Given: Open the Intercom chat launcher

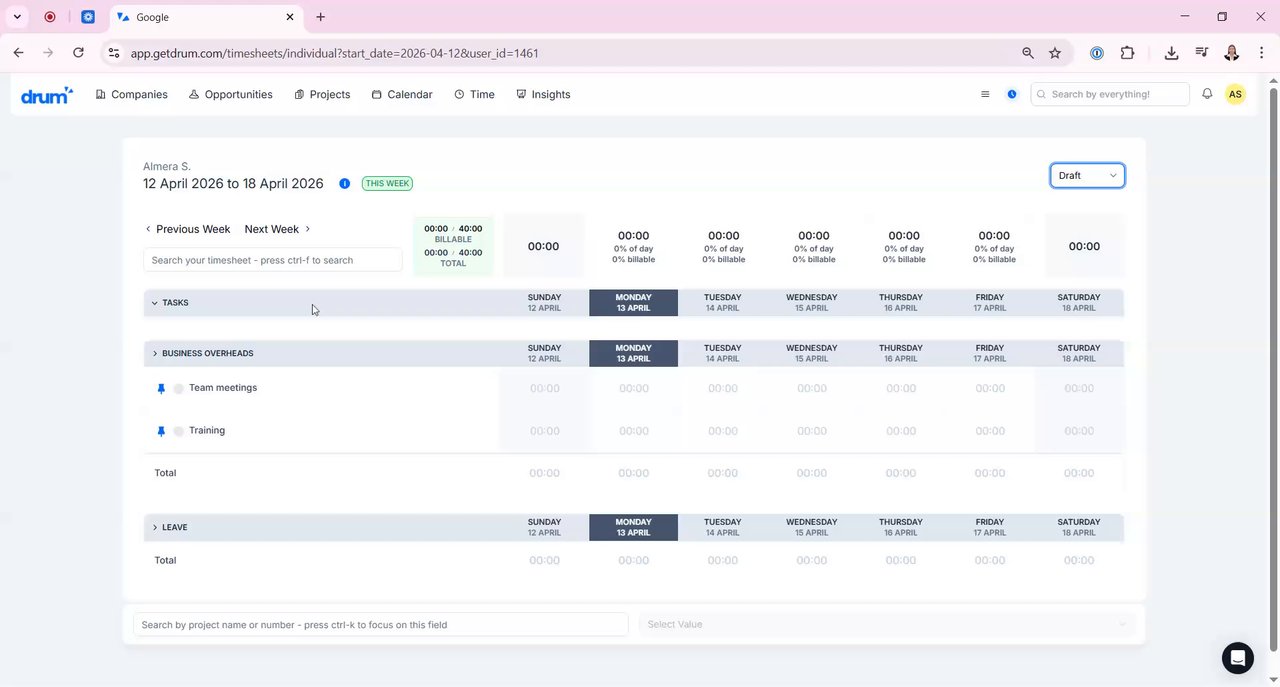Looking at the screenshot, I should coord(1238,658).
